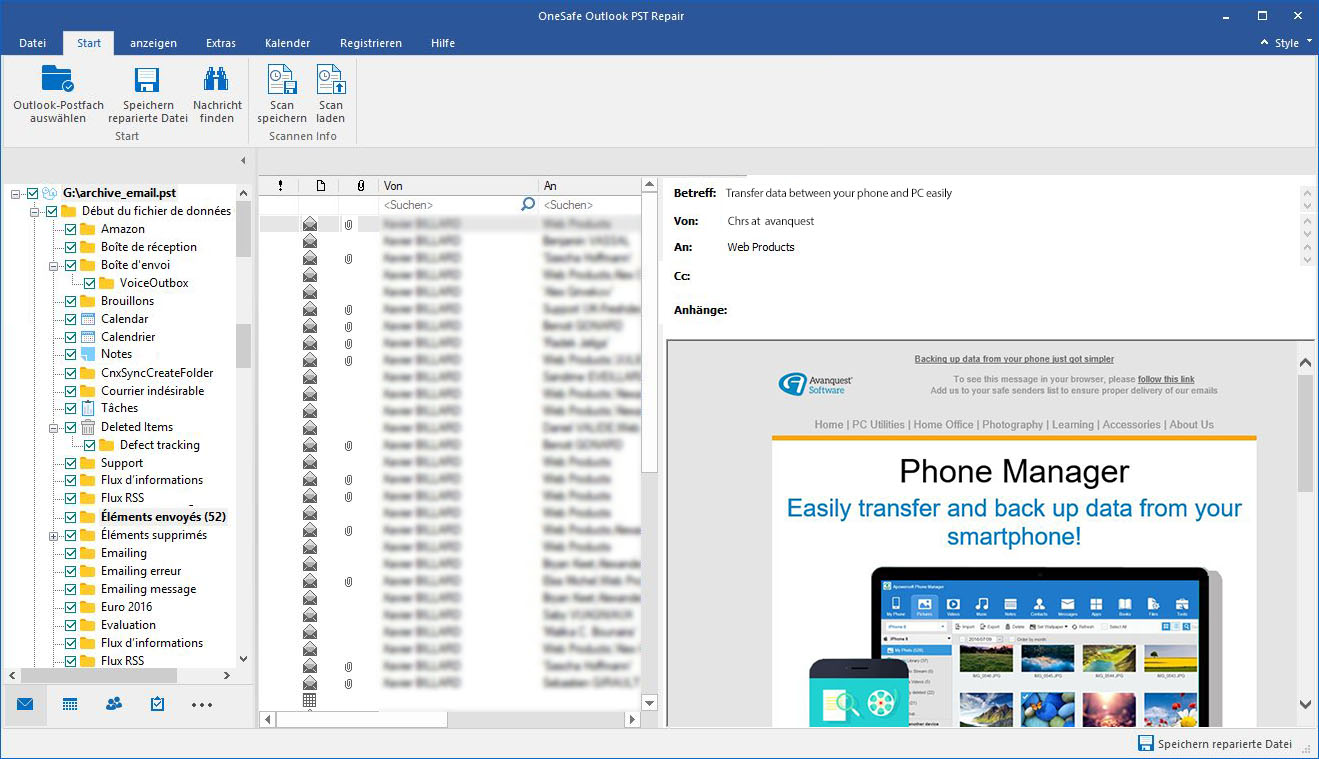Open calendar view icon in bottom bar
The width and height of the screenshot is (1319, 759).
click(70, 704)
